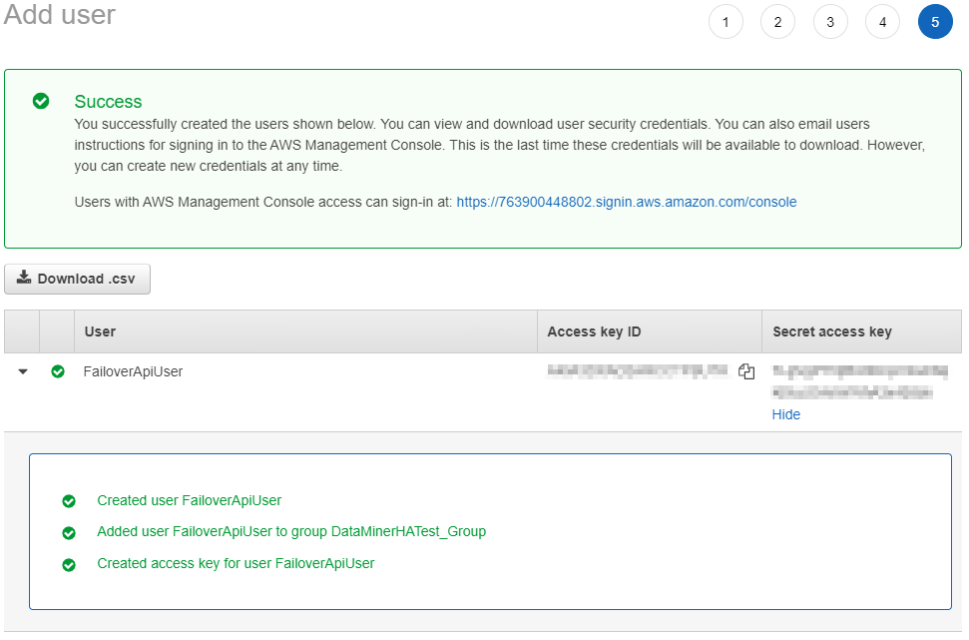Collapse the FailoverApiUser row details
969x640 pixels.
[x=23, y=372]
